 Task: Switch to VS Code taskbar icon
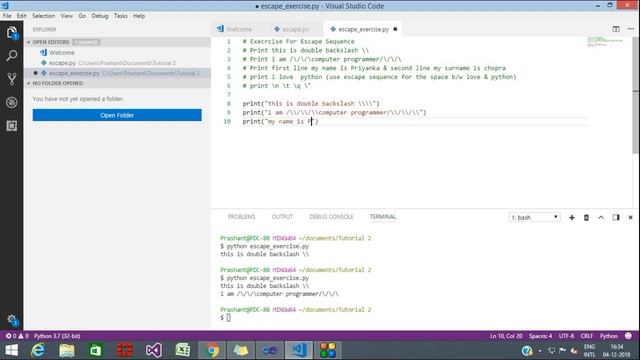[x=299, y=350]
